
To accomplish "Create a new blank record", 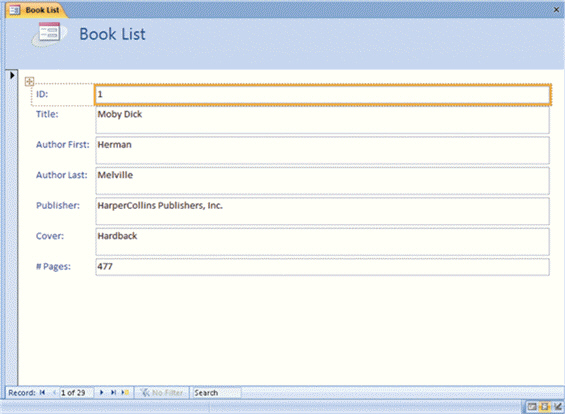I will (x=125, y=392).
